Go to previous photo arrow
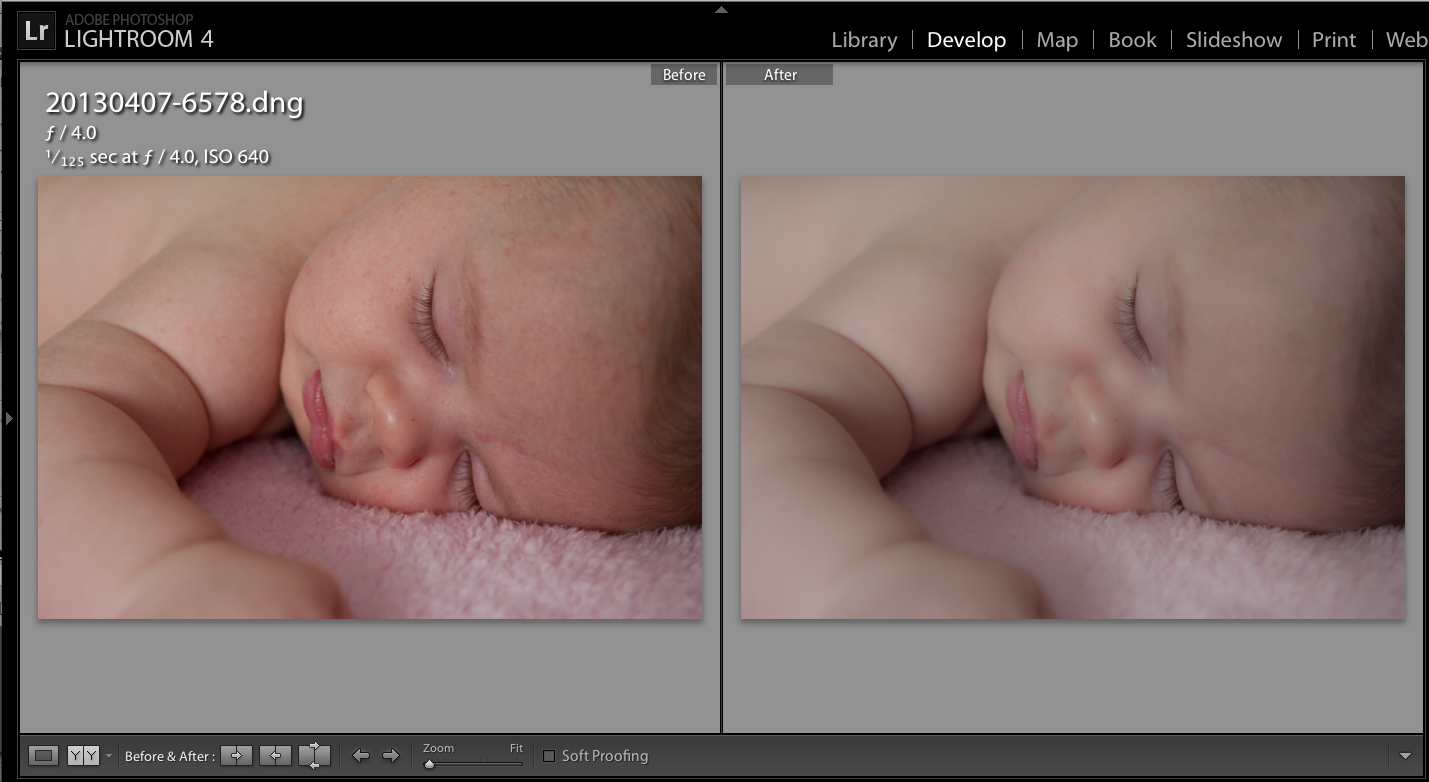 coord(361,756)
